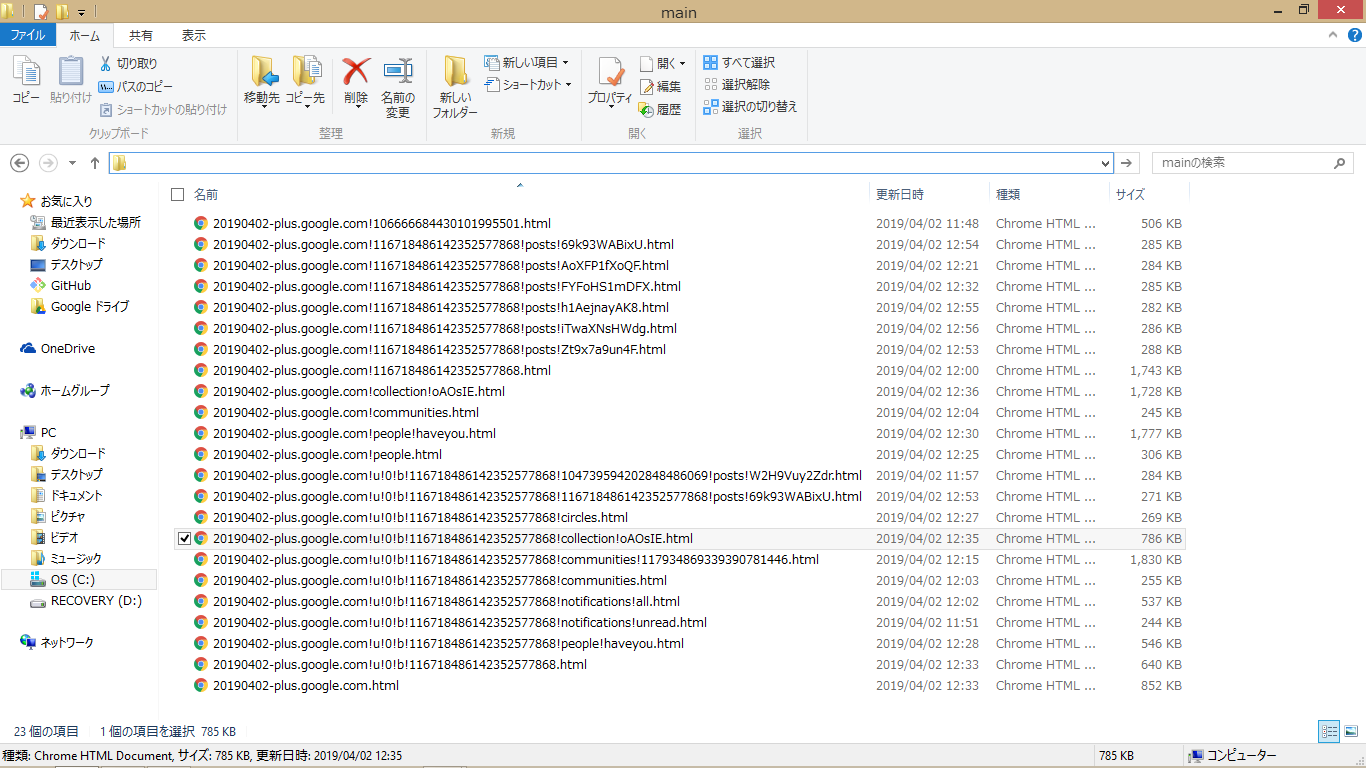Click the コピー (Copy) icon in clipboard group
This screenshot has height=768, width=1366.
pyautogui.click(x=26, y=72)
